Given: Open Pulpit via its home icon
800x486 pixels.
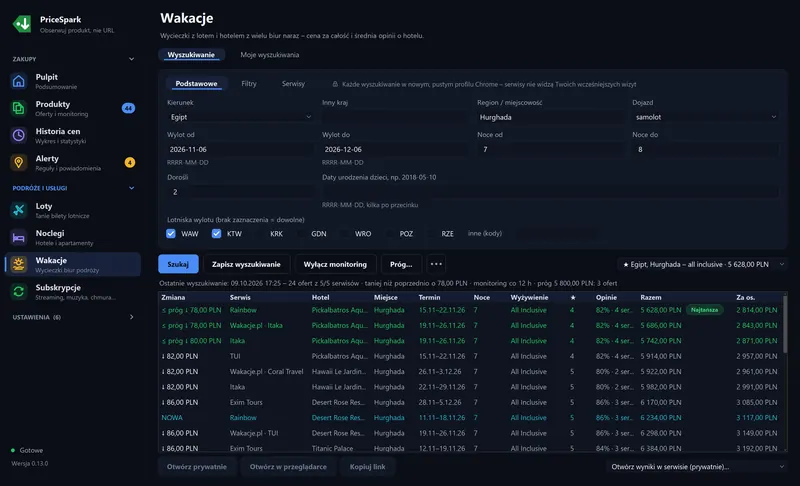Looking at the screenshot, I should pyautogui.click(x=19, y=81).
